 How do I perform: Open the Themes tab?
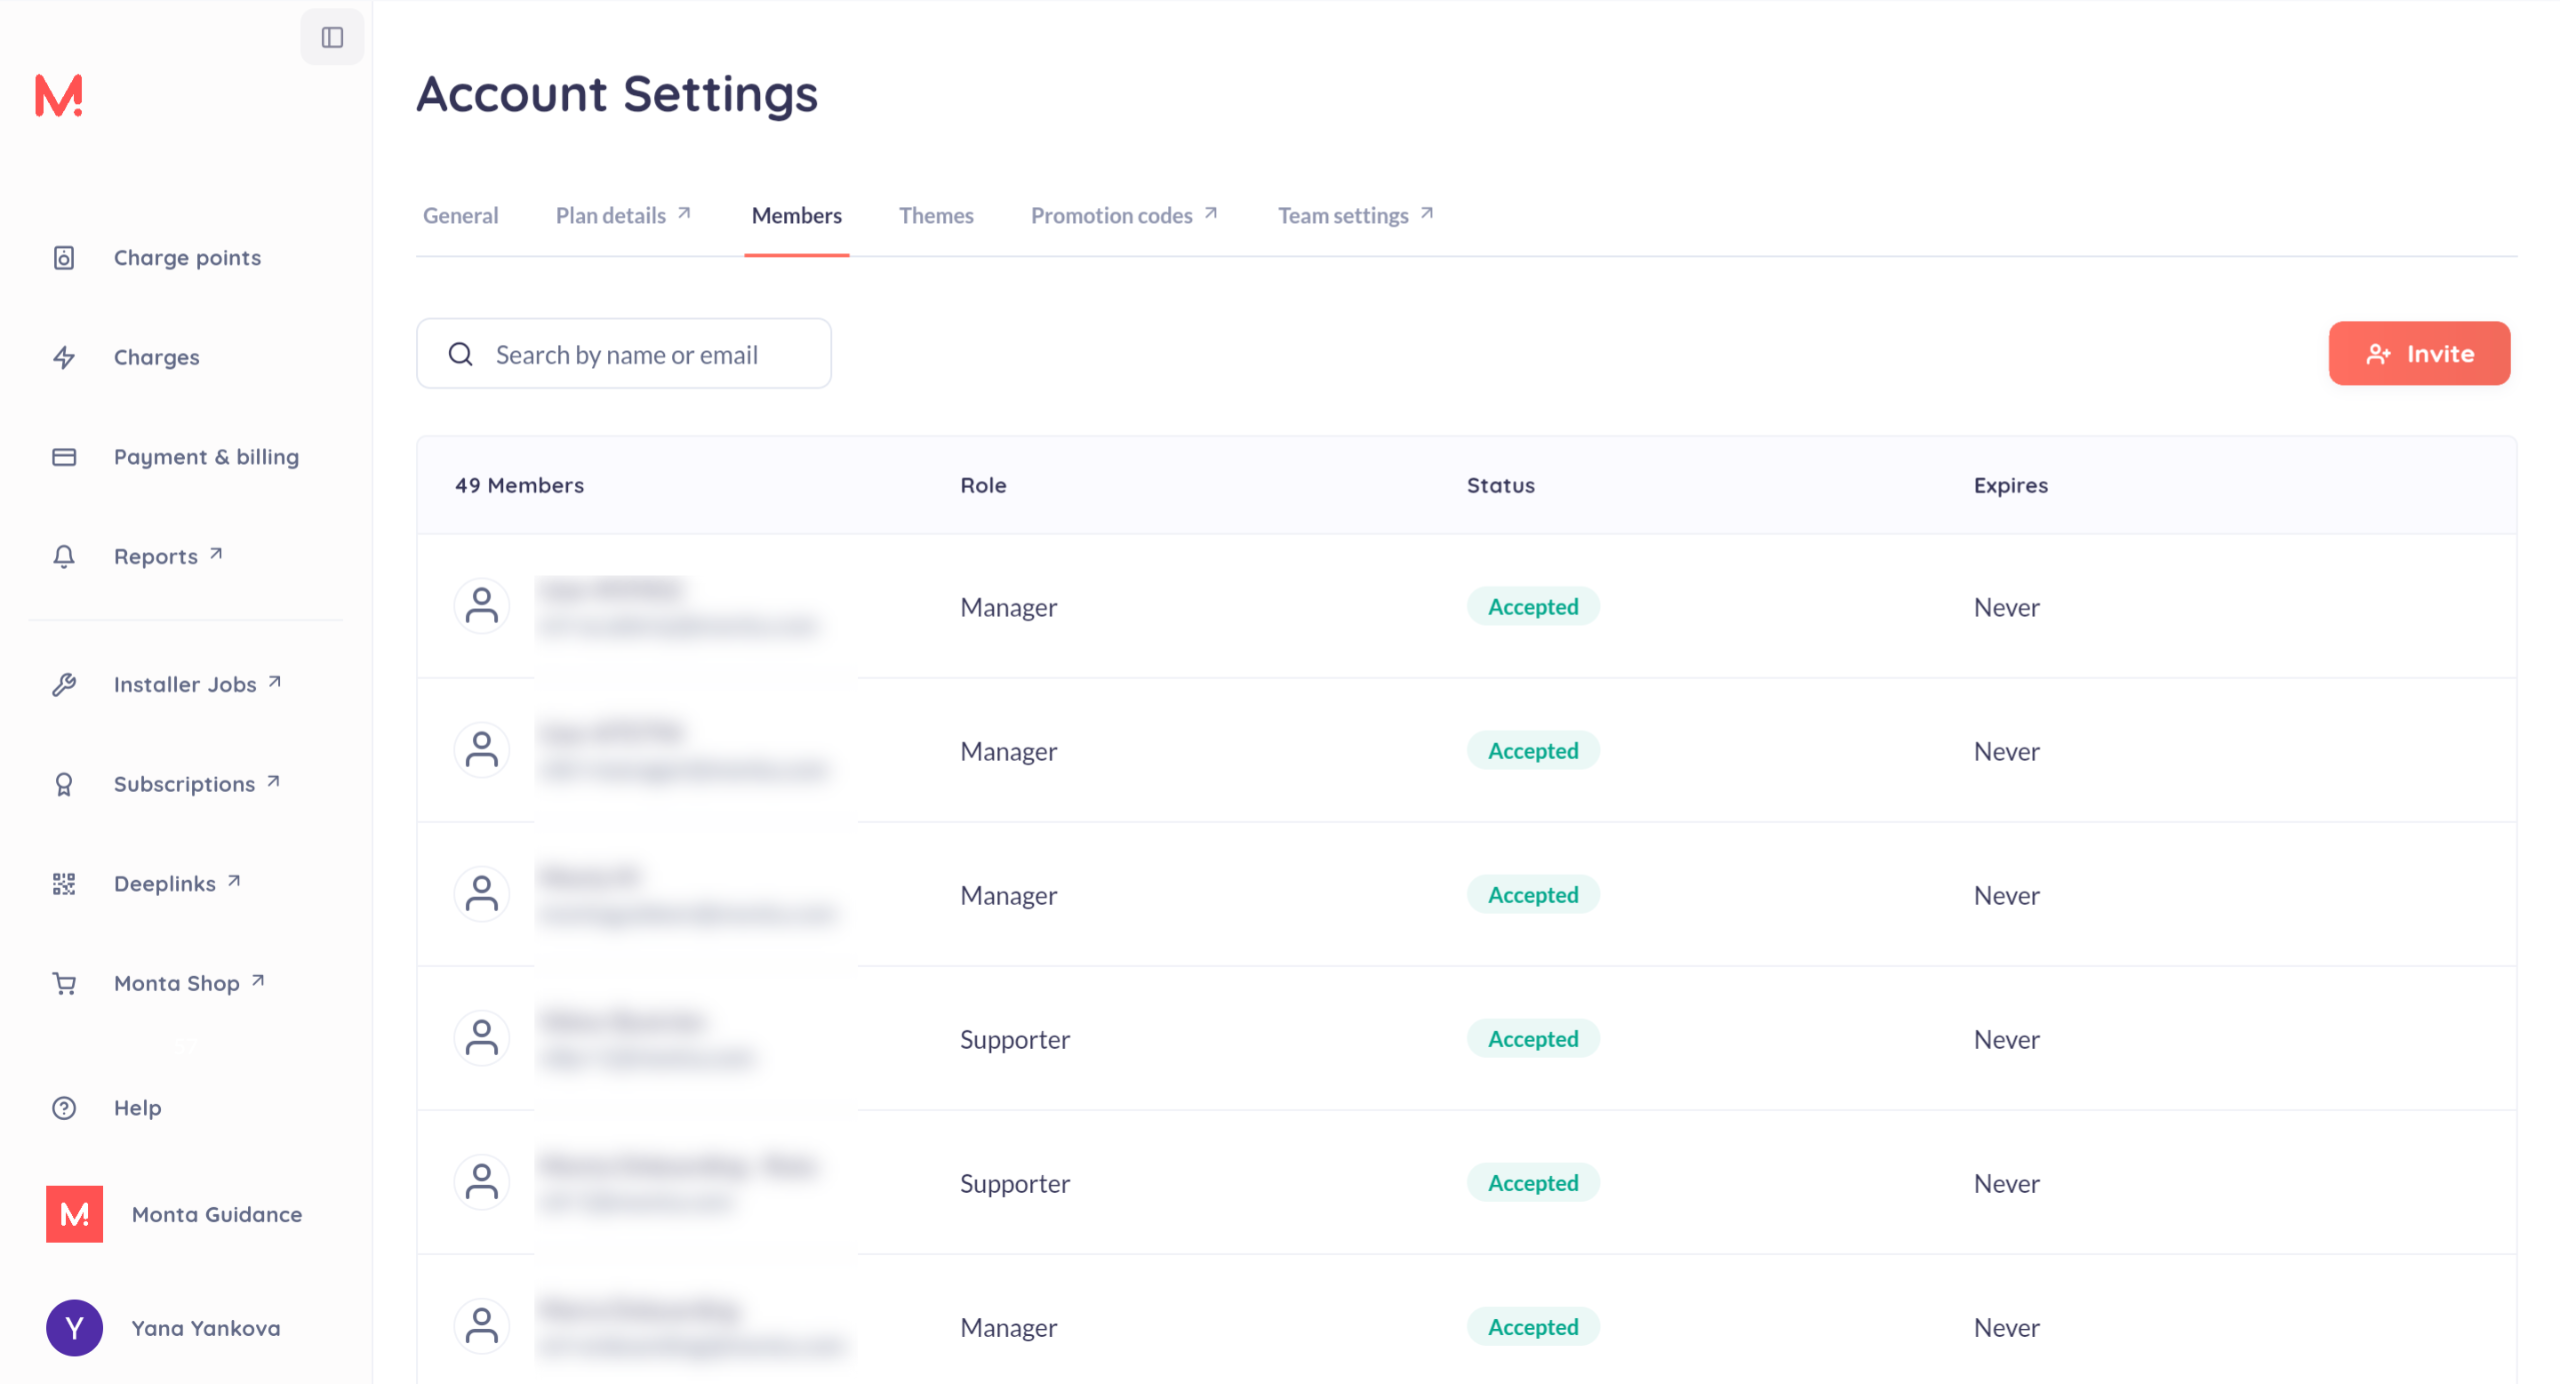[x=935, y=216]
